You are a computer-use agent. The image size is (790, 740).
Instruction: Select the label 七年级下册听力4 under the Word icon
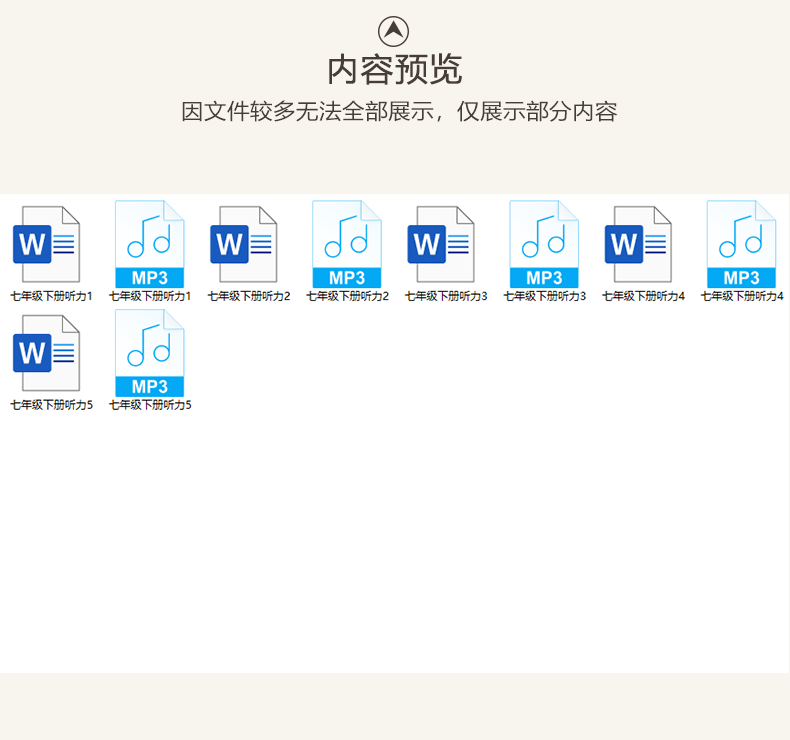[644, 296]
